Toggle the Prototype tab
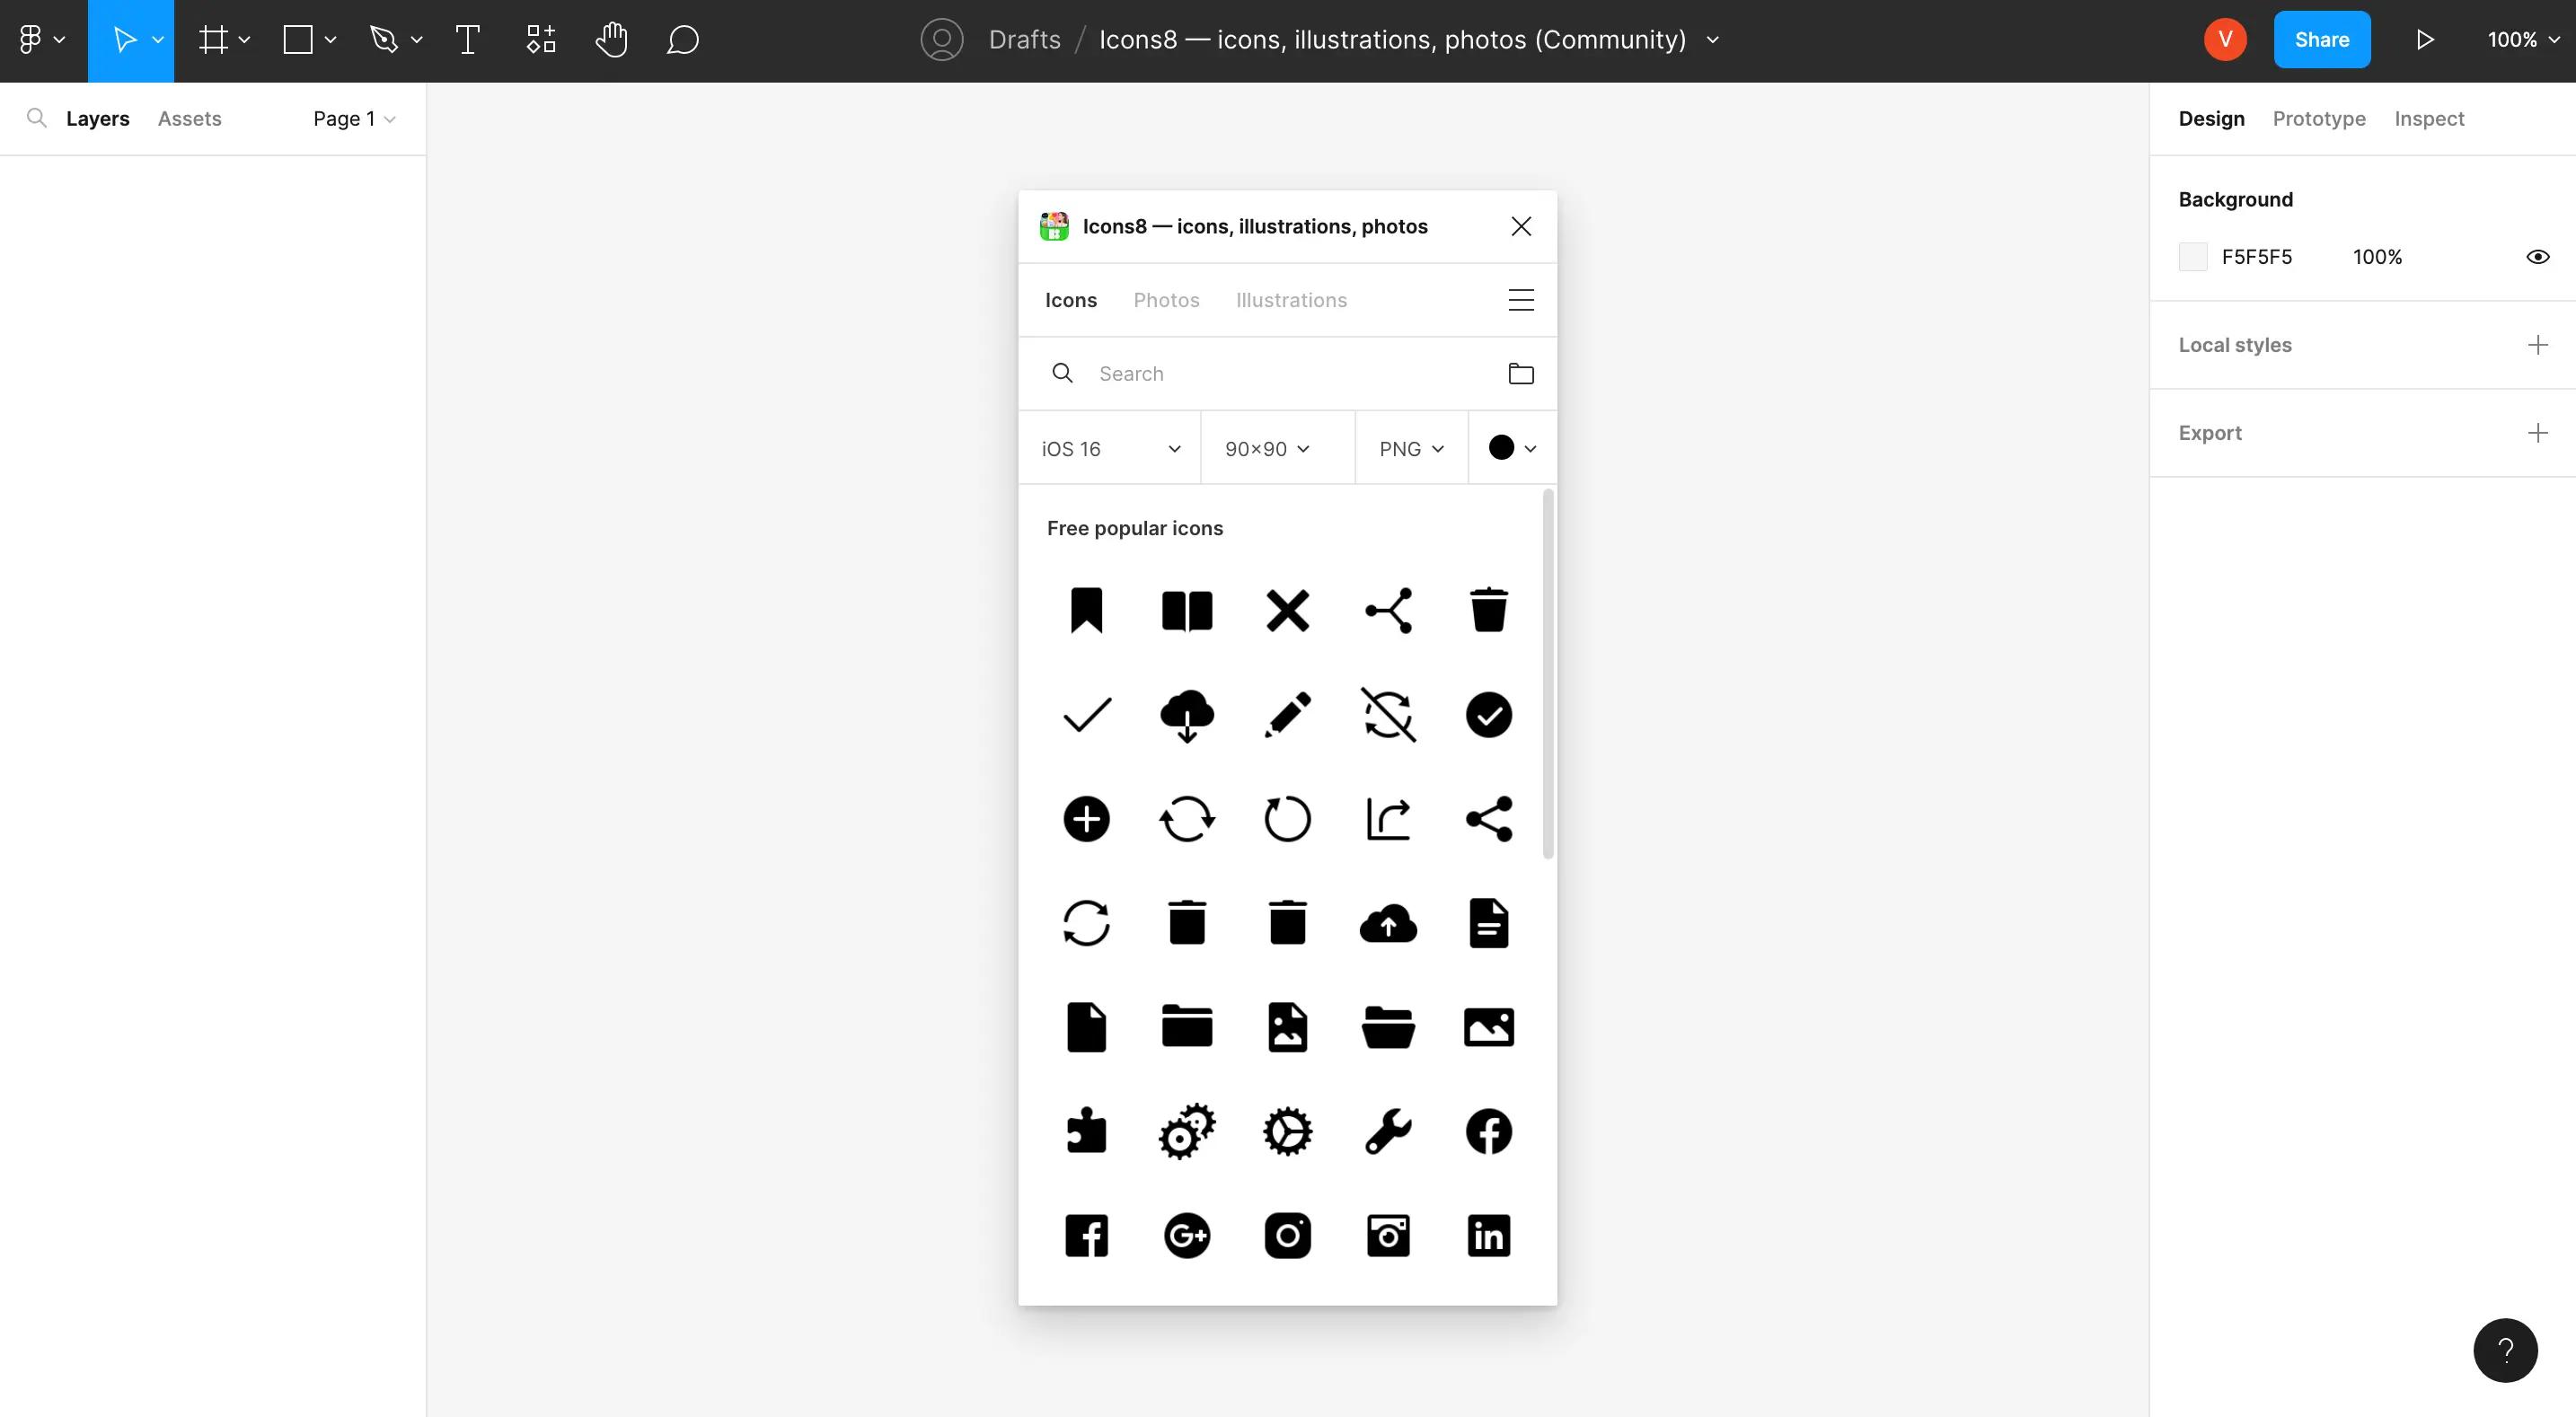This screenshot has height=1417, width=2576. pyautogui.click(x=2319, y=119)
